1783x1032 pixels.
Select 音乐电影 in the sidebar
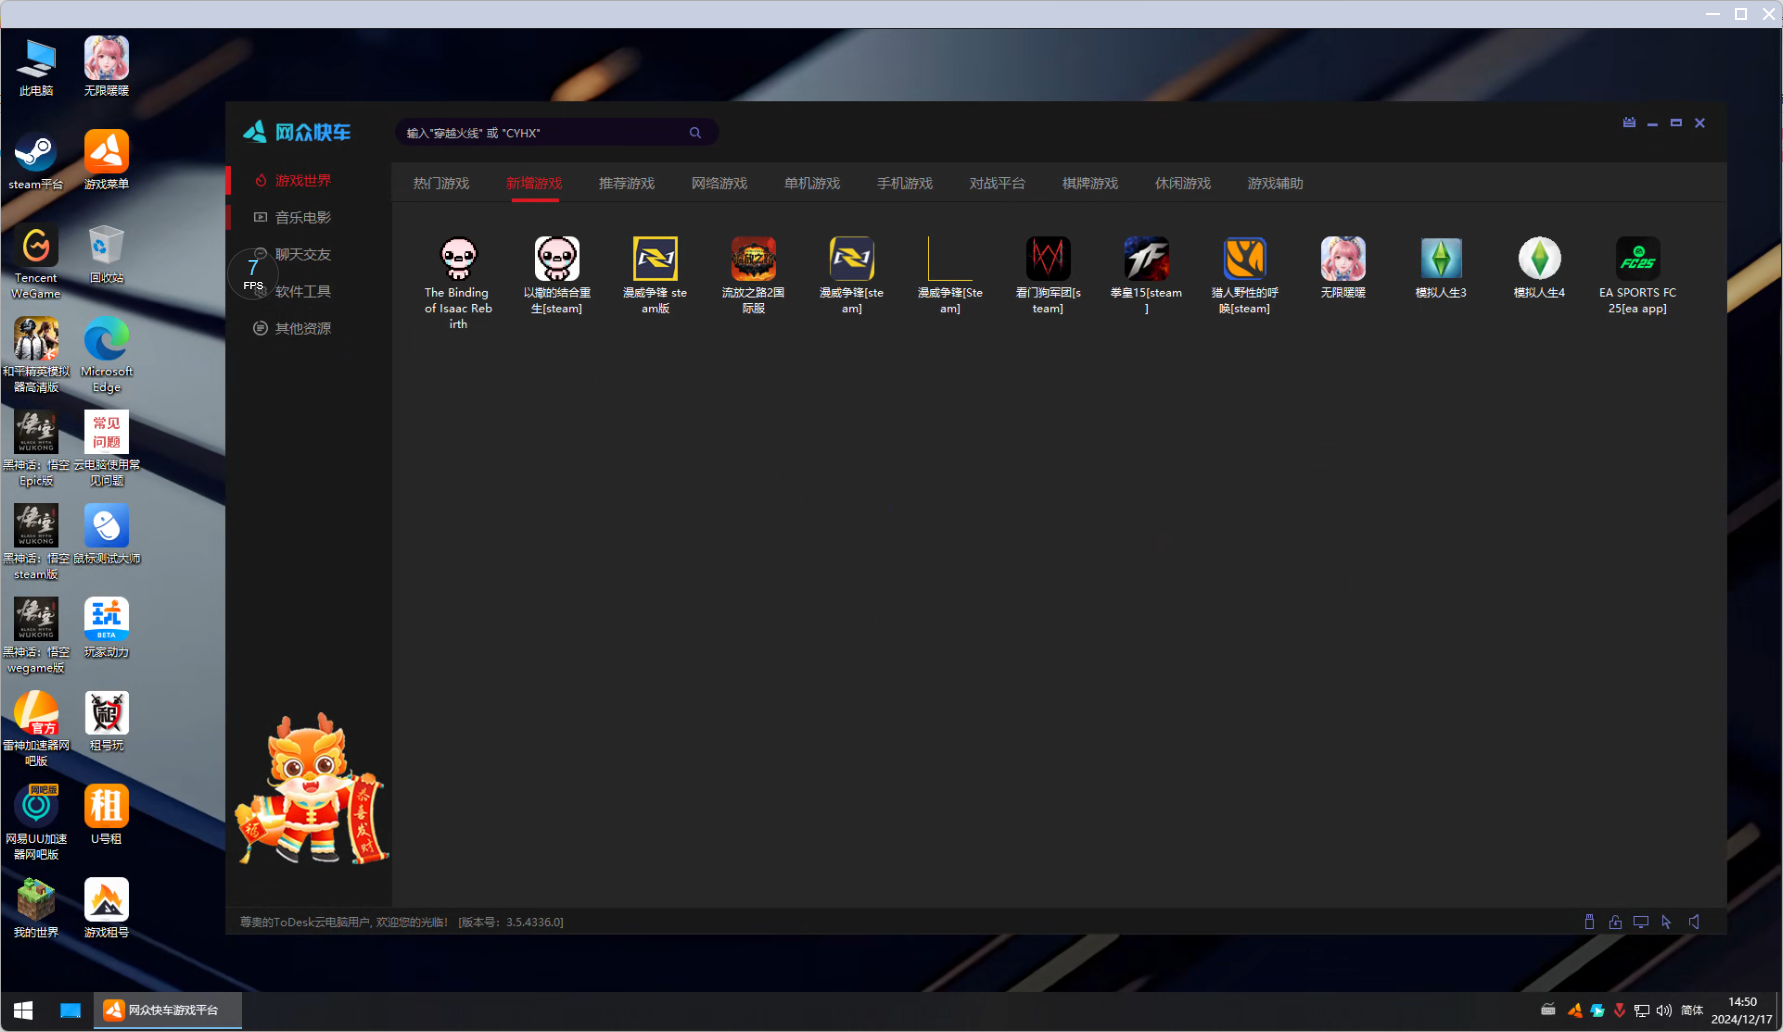tap(303, 217)
